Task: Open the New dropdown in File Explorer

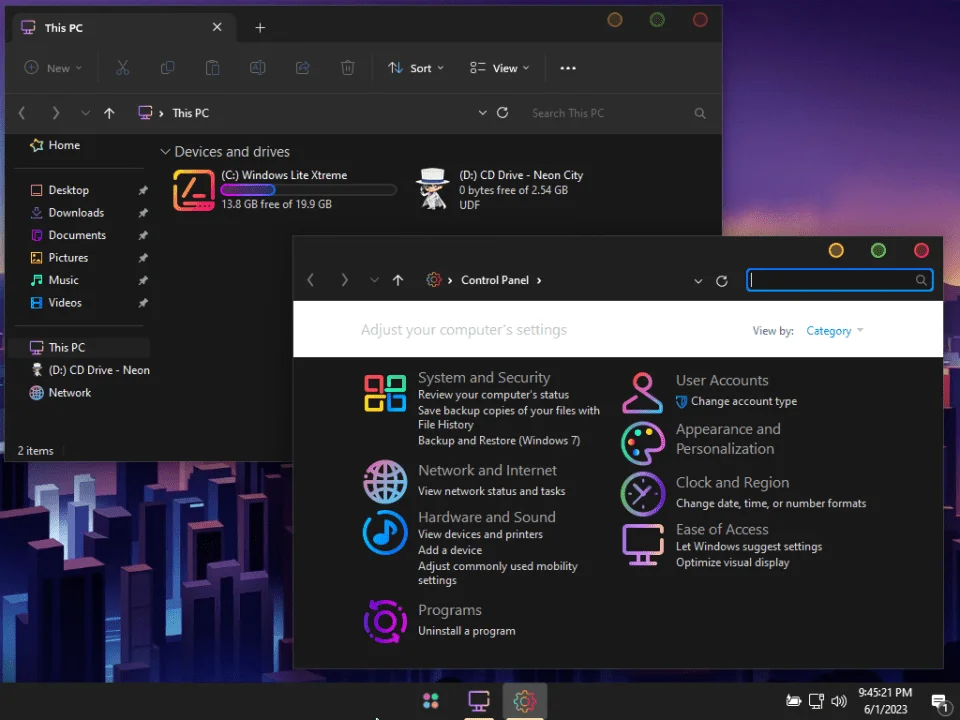Action: pos(53,68)
